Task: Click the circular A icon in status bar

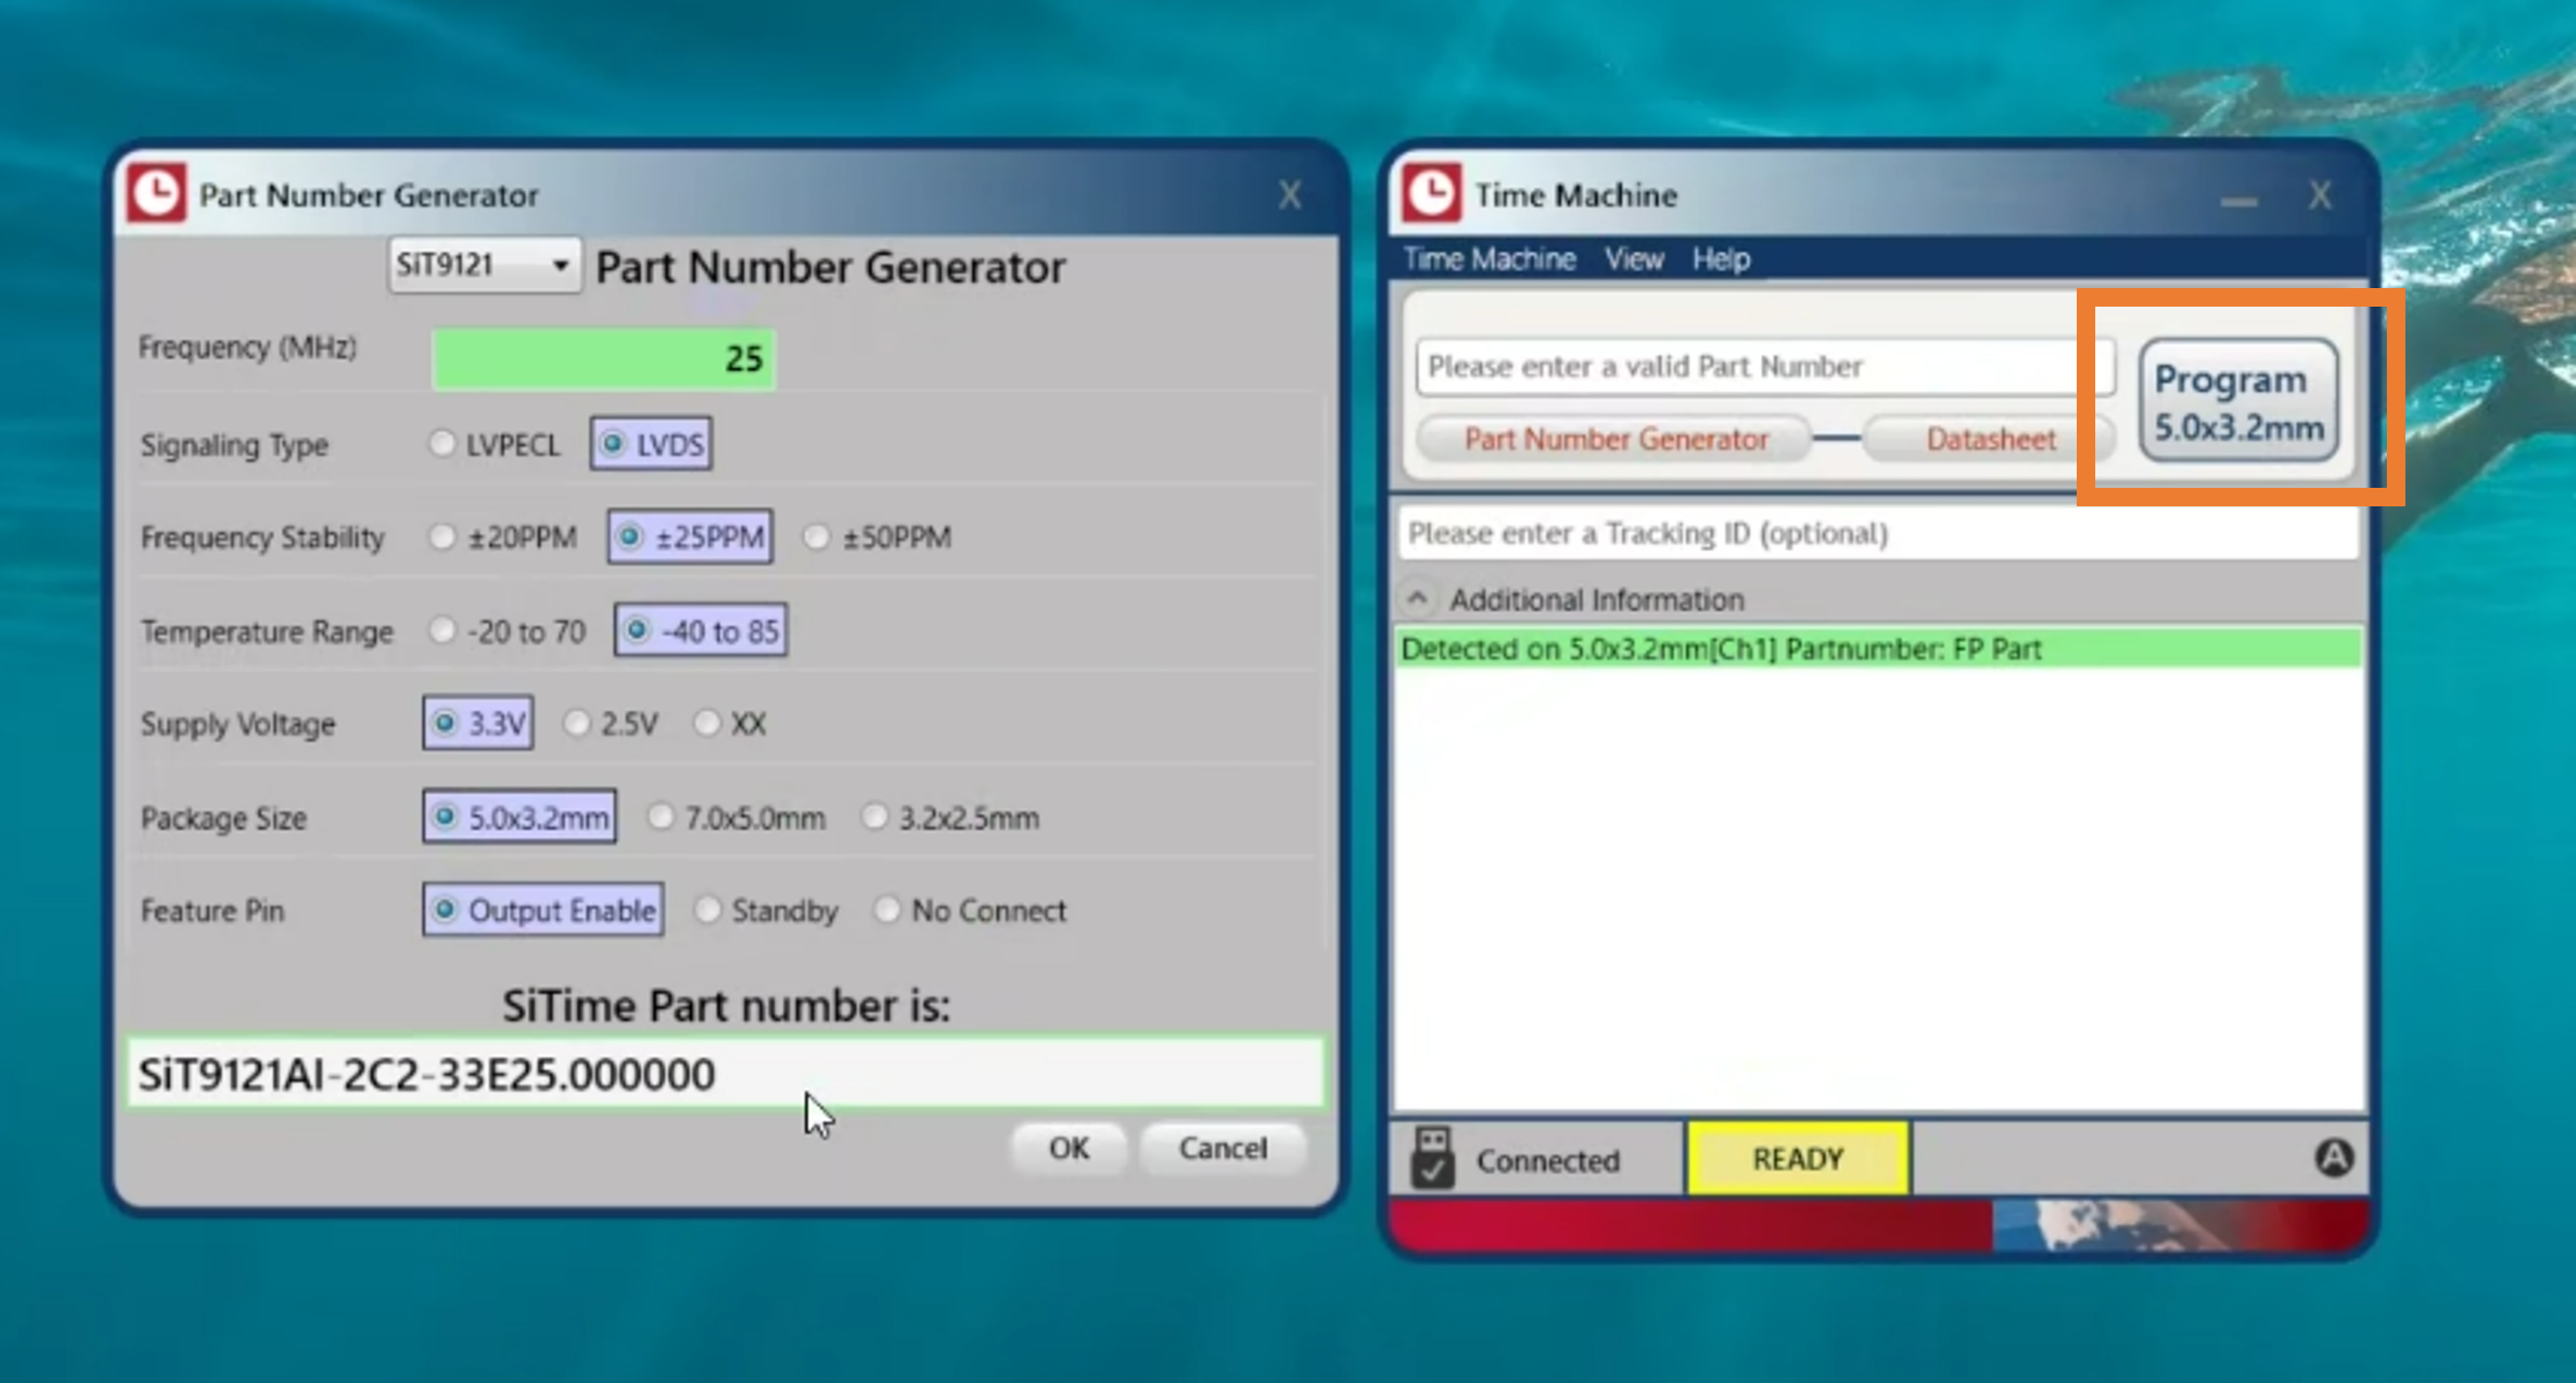Action: click(x=2333, y=1158)
